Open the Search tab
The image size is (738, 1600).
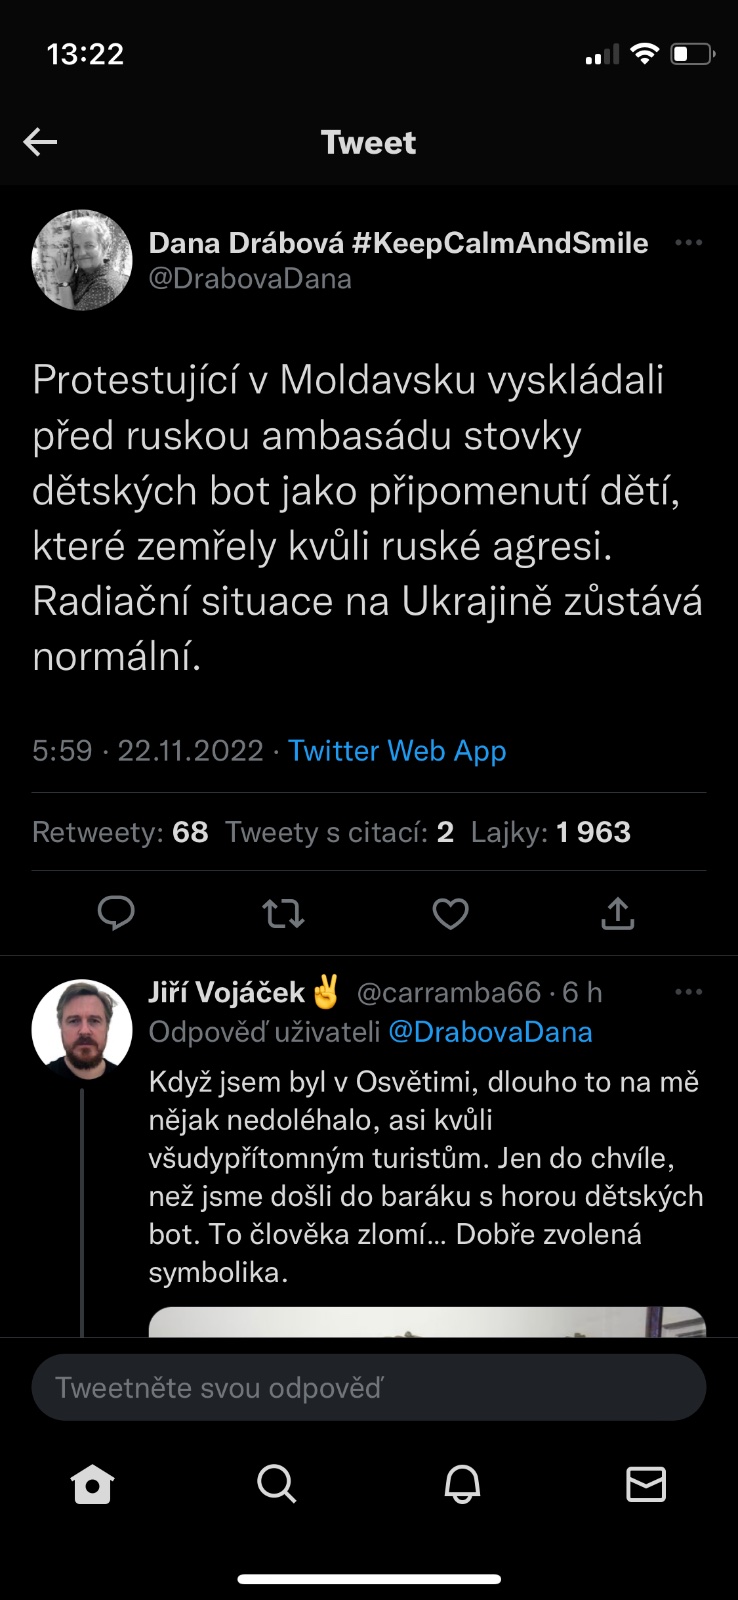pyautogui.click(x=276, y=1485)
